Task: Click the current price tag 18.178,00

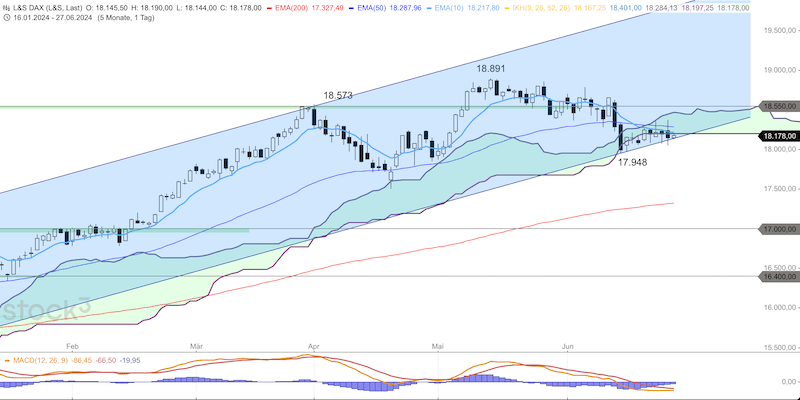Action: tap(779, 136)
